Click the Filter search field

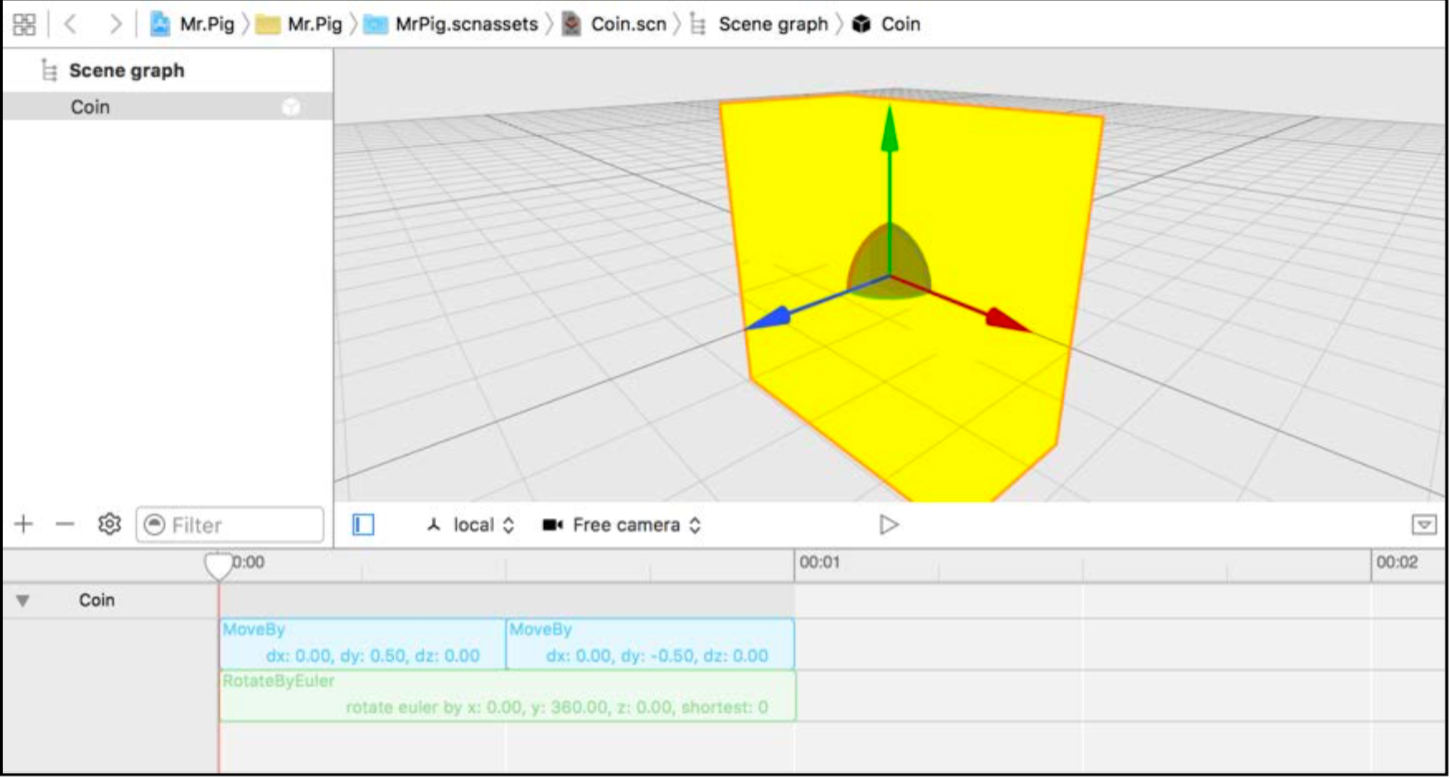tap(230, 525)
